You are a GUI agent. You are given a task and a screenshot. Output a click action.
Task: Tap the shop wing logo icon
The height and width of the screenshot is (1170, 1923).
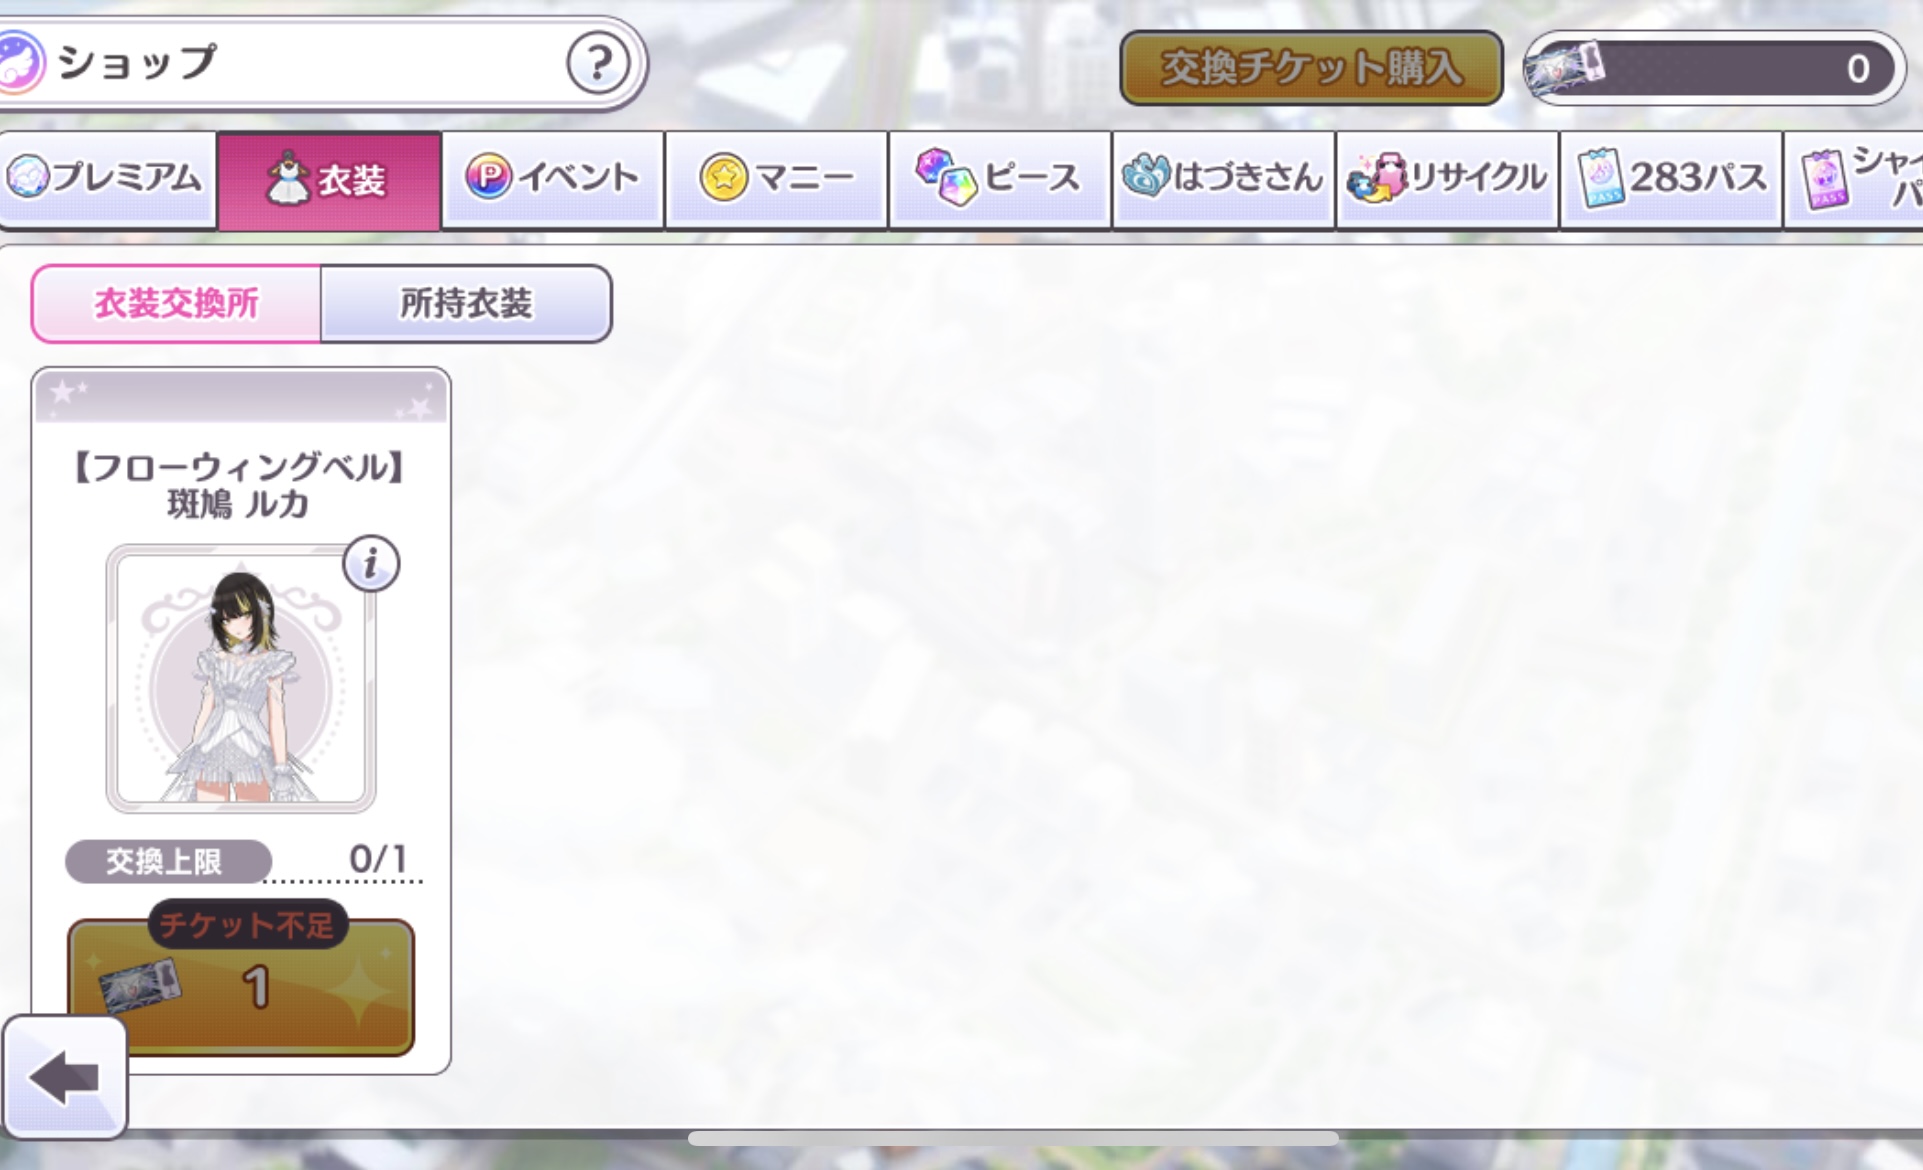coord(21,62)
